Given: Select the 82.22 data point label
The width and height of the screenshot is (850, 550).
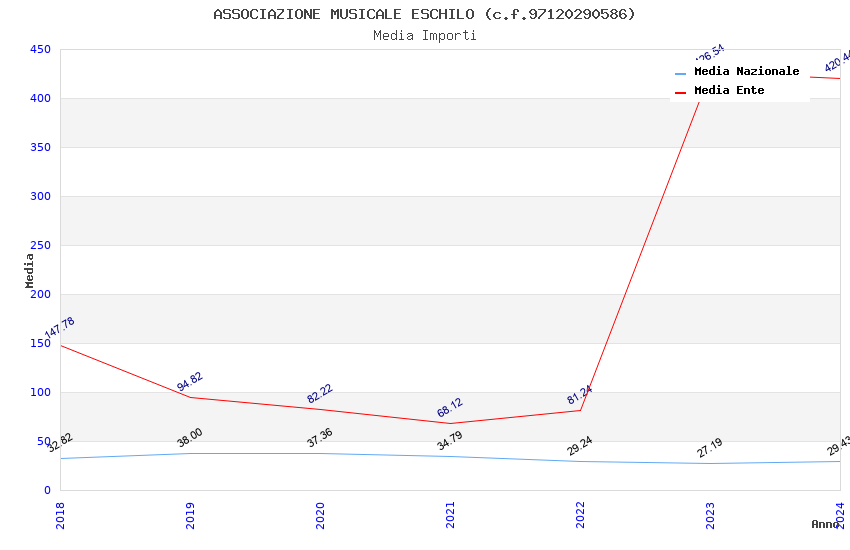Looking at the screenshot, I should [x=320, y=393].
